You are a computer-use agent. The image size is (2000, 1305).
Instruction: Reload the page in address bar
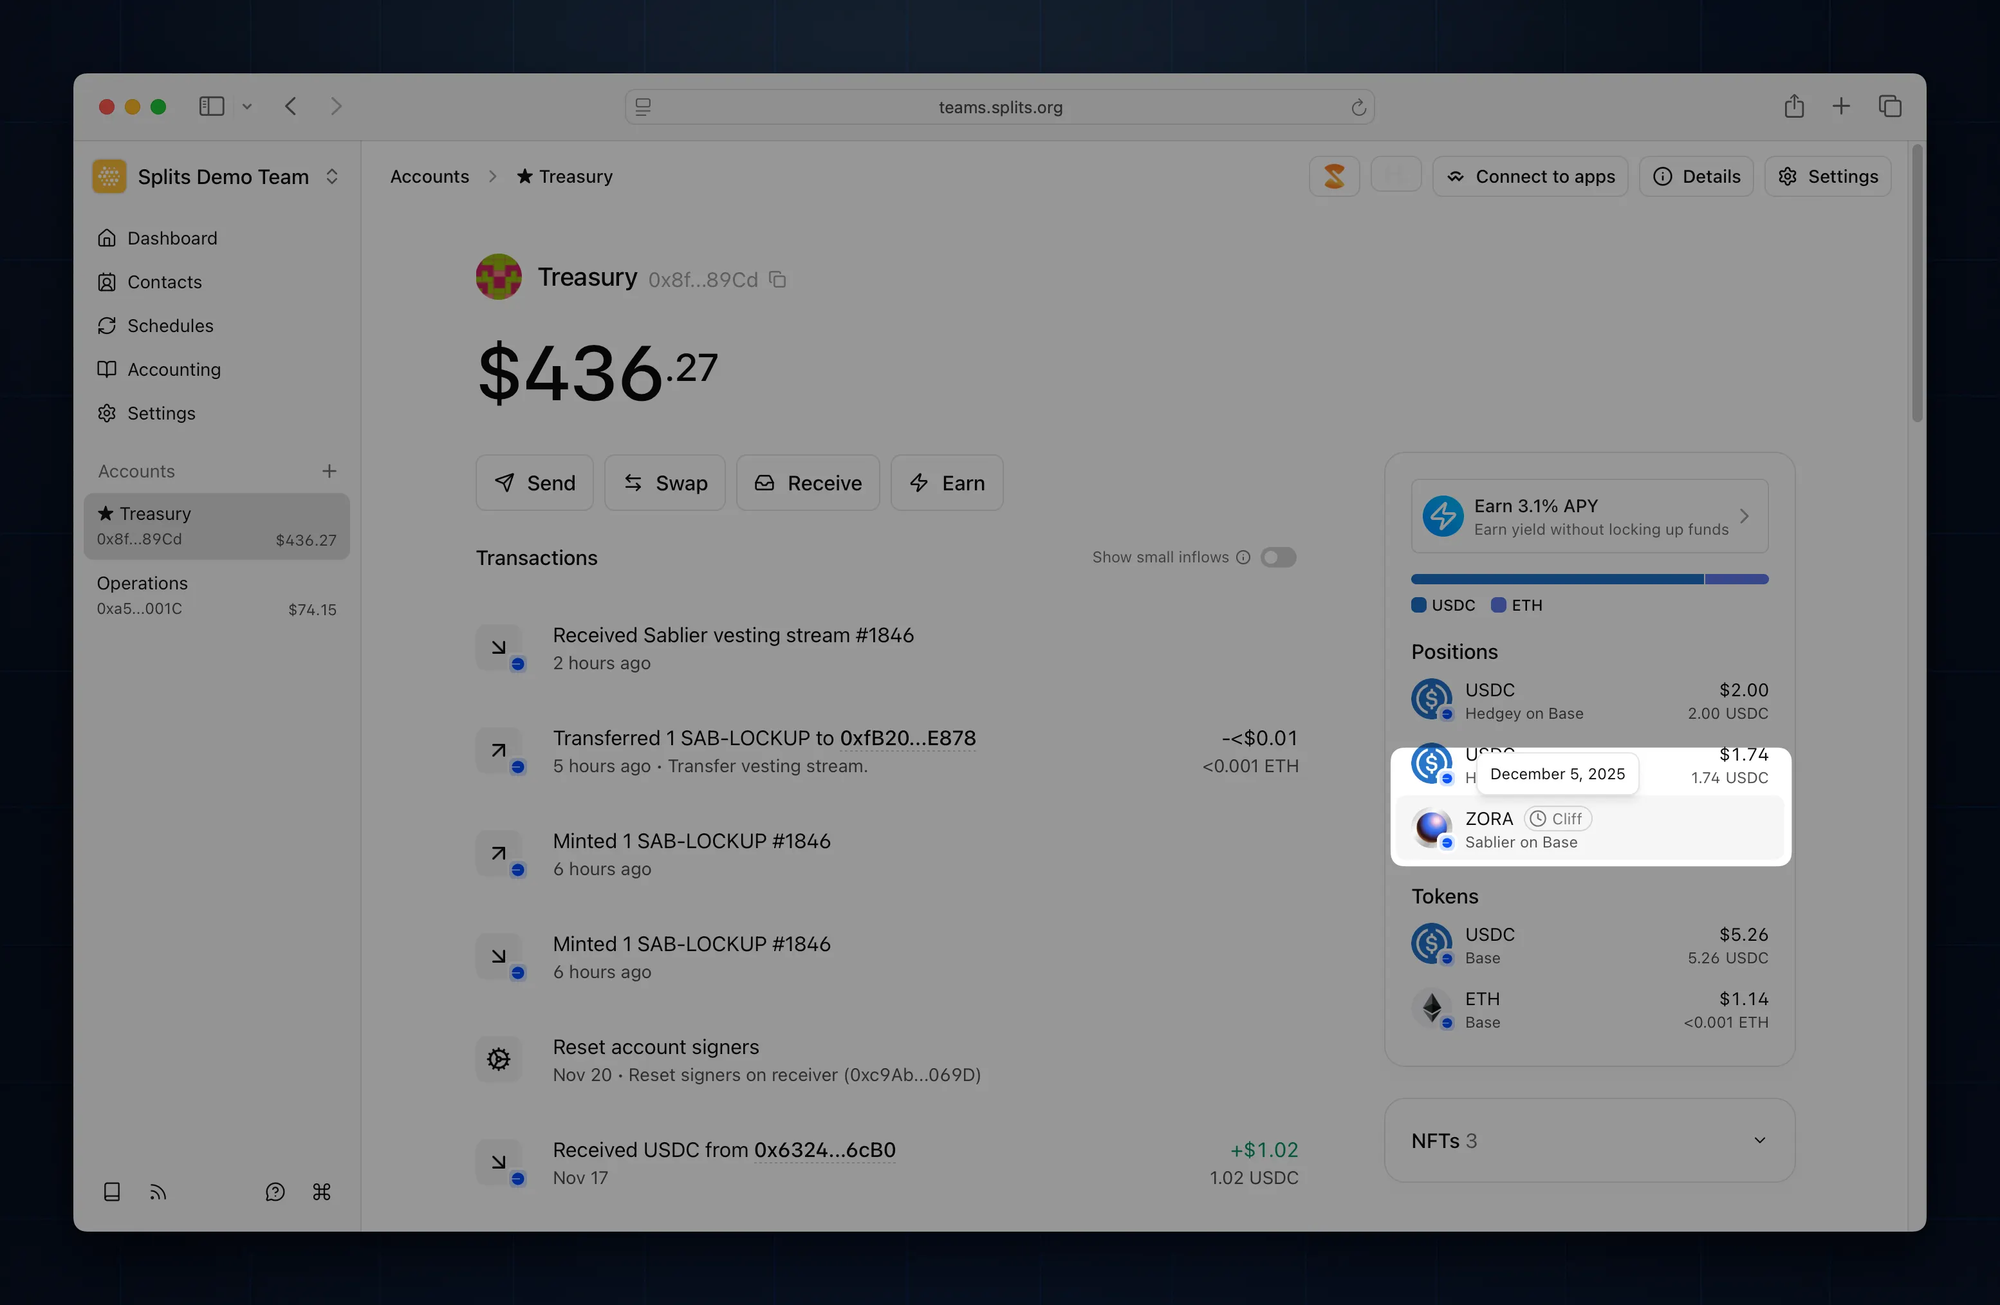1358,107
